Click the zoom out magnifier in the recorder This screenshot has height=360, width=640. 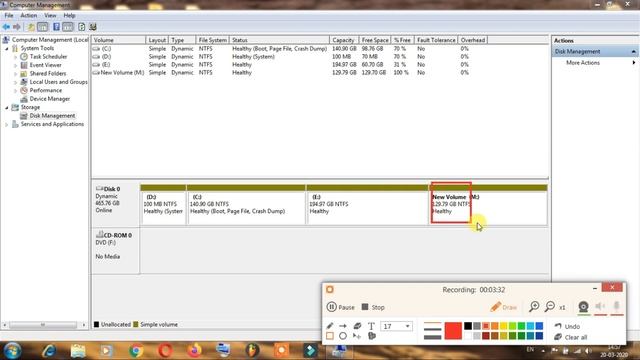[550, 307]
